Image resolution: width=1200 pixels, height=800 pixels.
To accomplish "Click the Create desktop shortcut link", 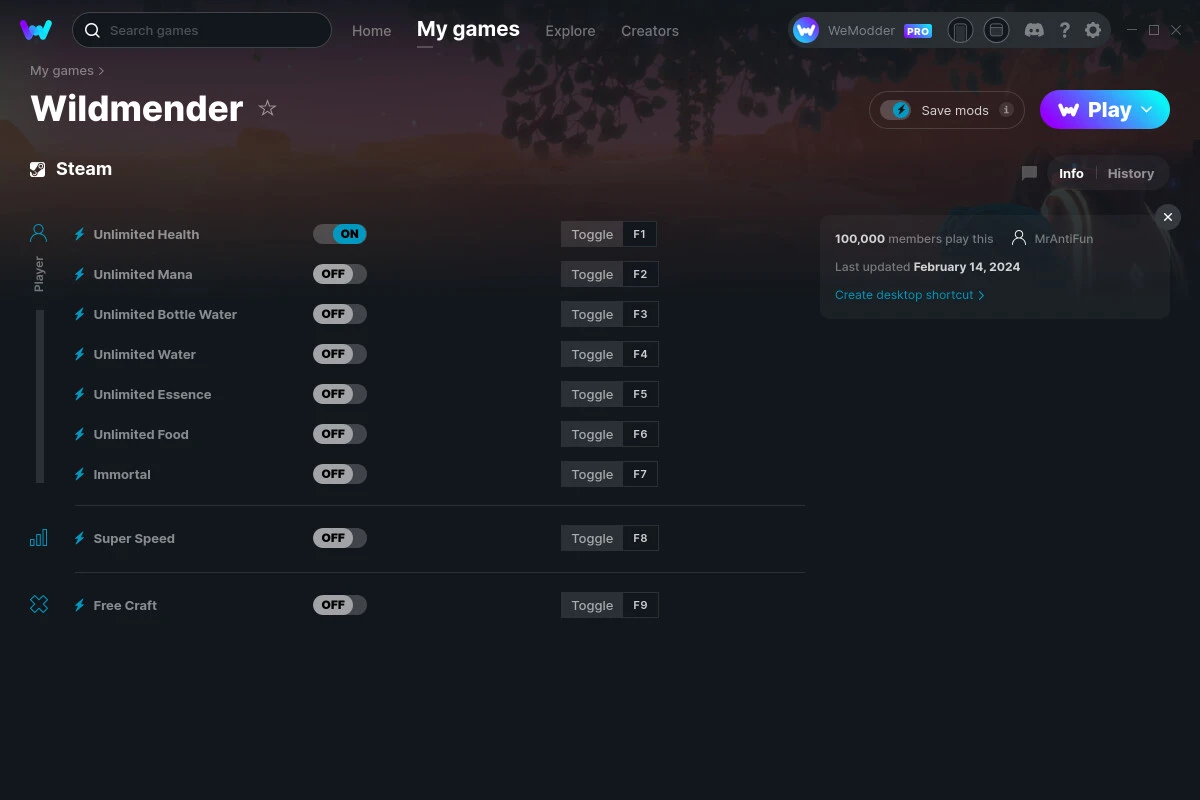I will 904,295.
